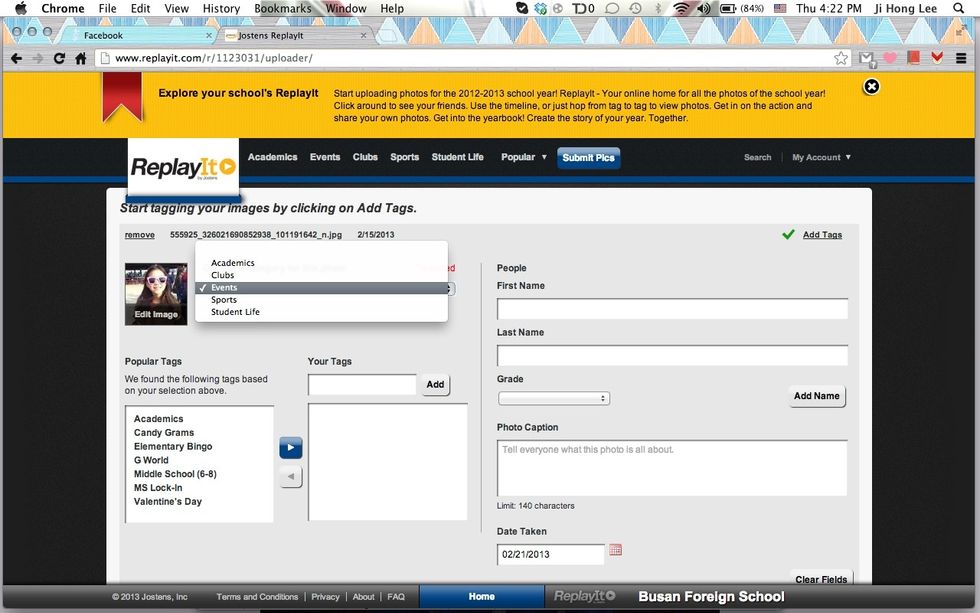Select Sports in the category dropdown
This screenshot has height=613, width=980.
tap(224, 300)
